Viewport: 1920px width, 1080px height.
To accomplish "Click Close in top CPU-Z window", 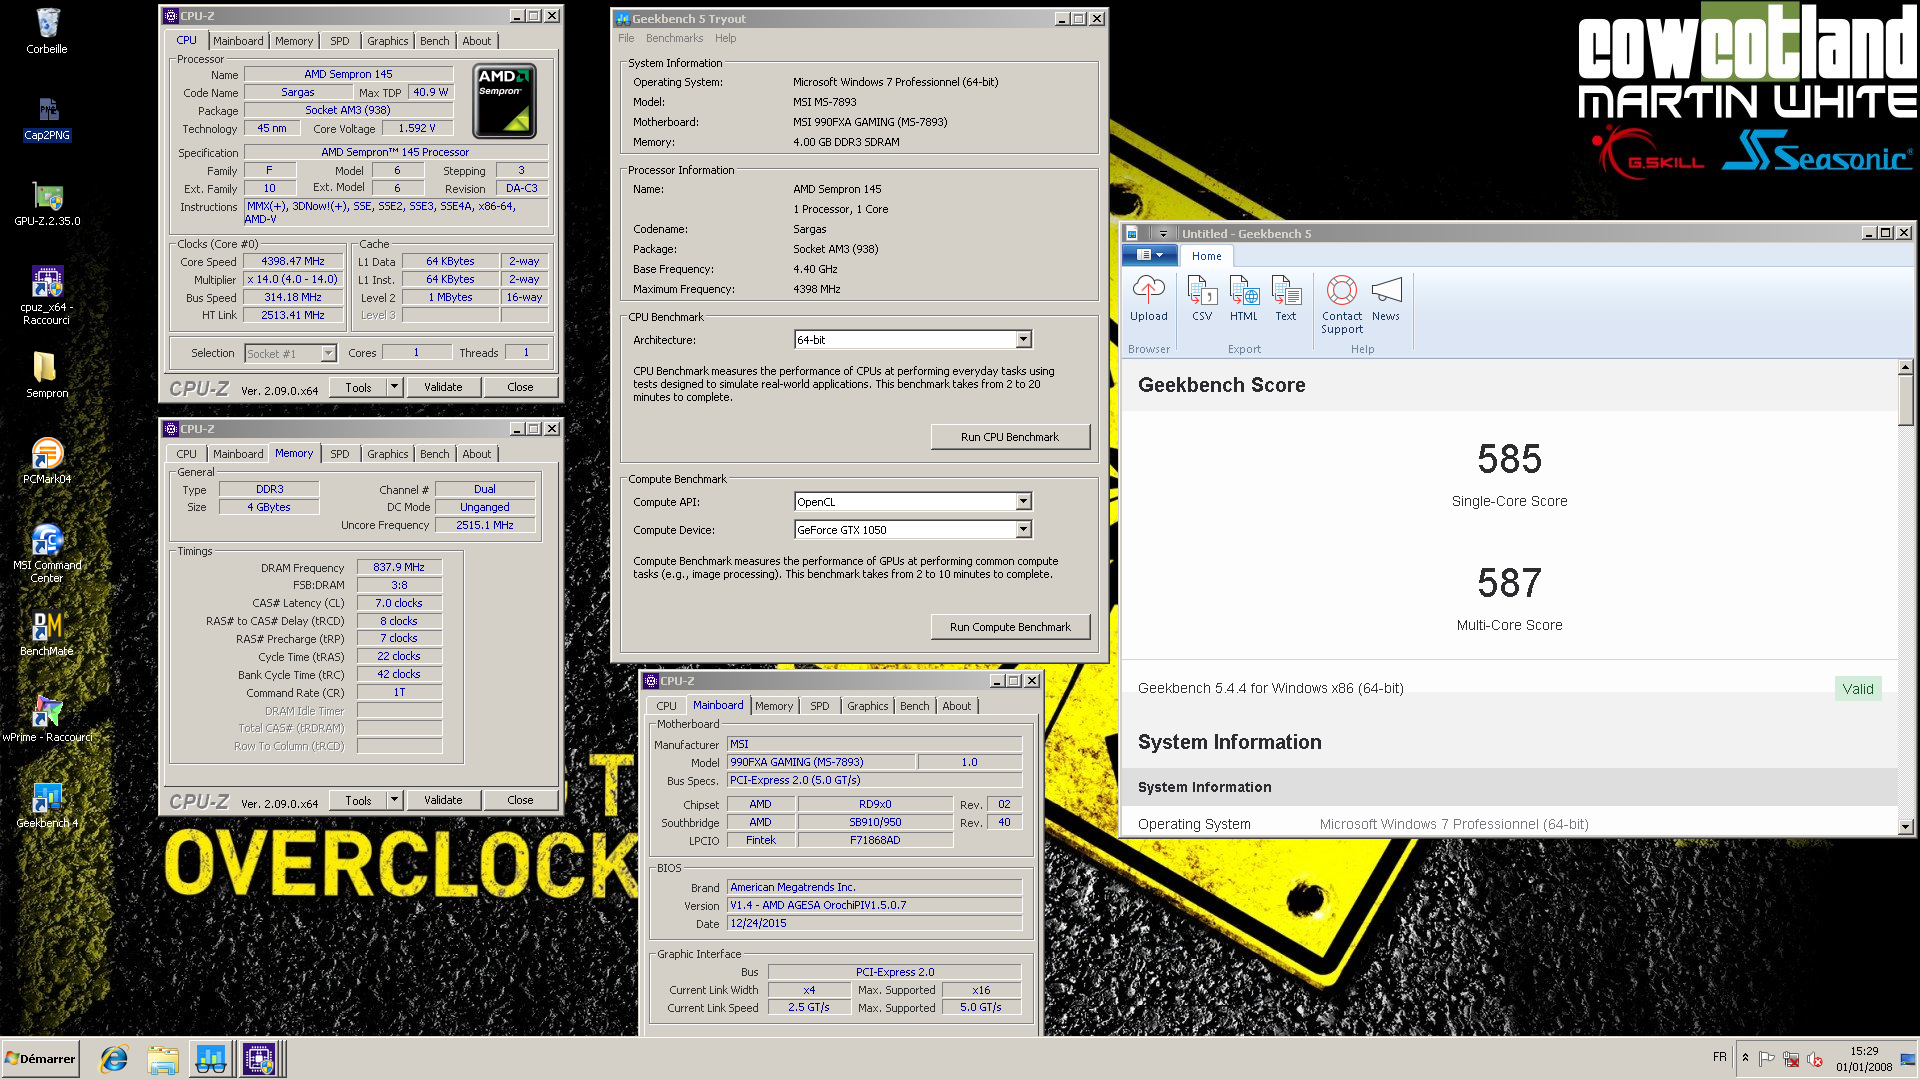I will pyautogui.click(x=520, y=387).
